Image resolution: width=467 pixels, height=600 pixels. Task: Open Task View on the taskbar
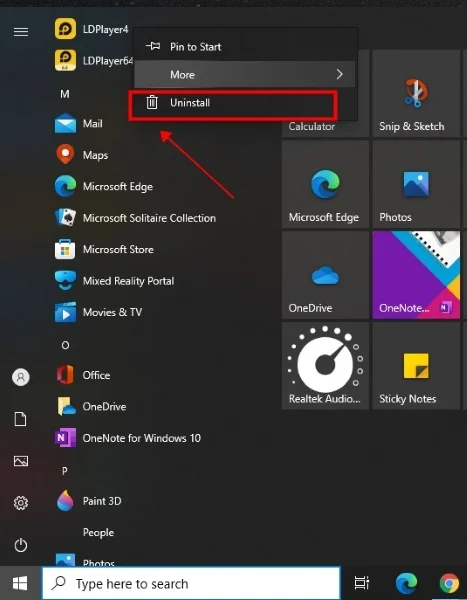tap(361, 583)
